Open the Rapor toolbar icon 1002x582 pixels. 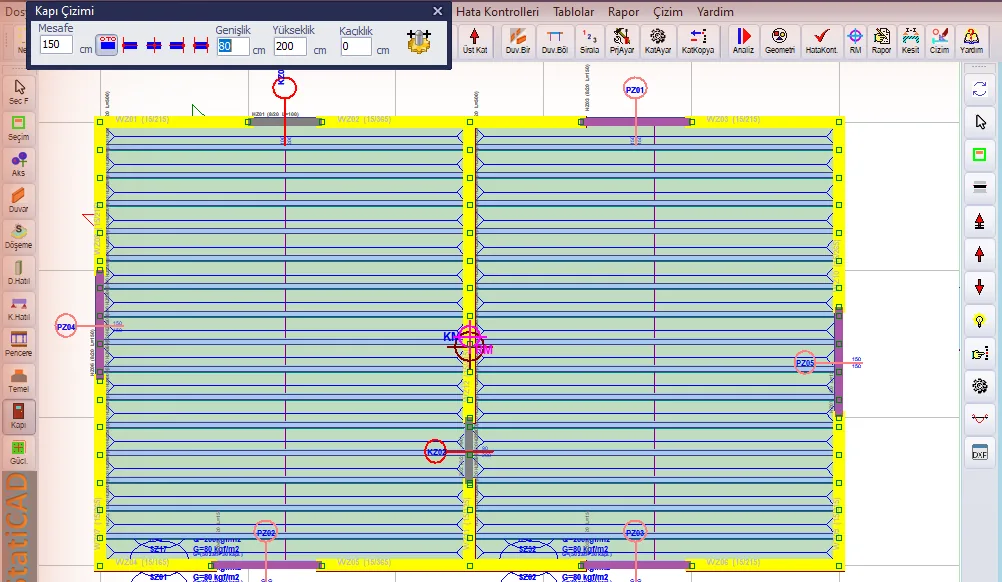click(x=881, y=41)
